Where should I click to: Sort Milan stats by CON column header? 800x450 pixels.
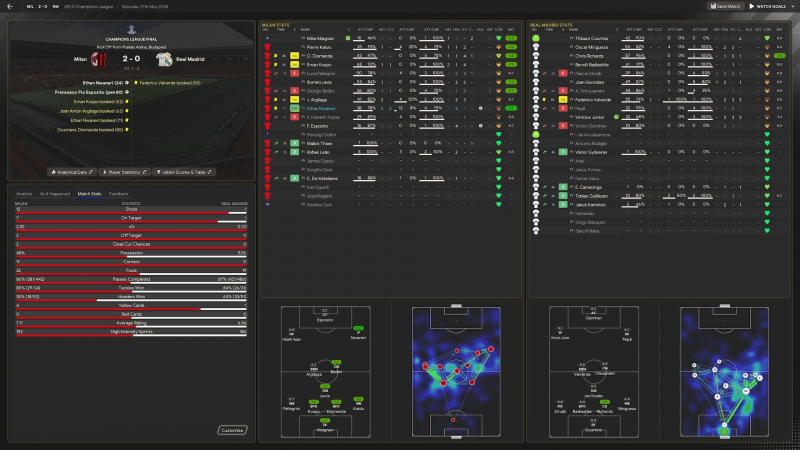tap(498, 30)
